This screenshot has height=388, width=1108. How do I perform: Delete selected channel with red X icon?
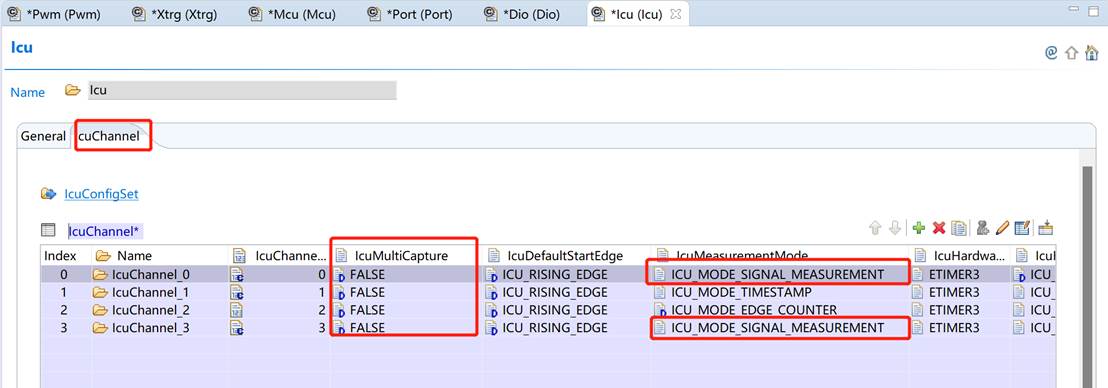pos(938,228)
